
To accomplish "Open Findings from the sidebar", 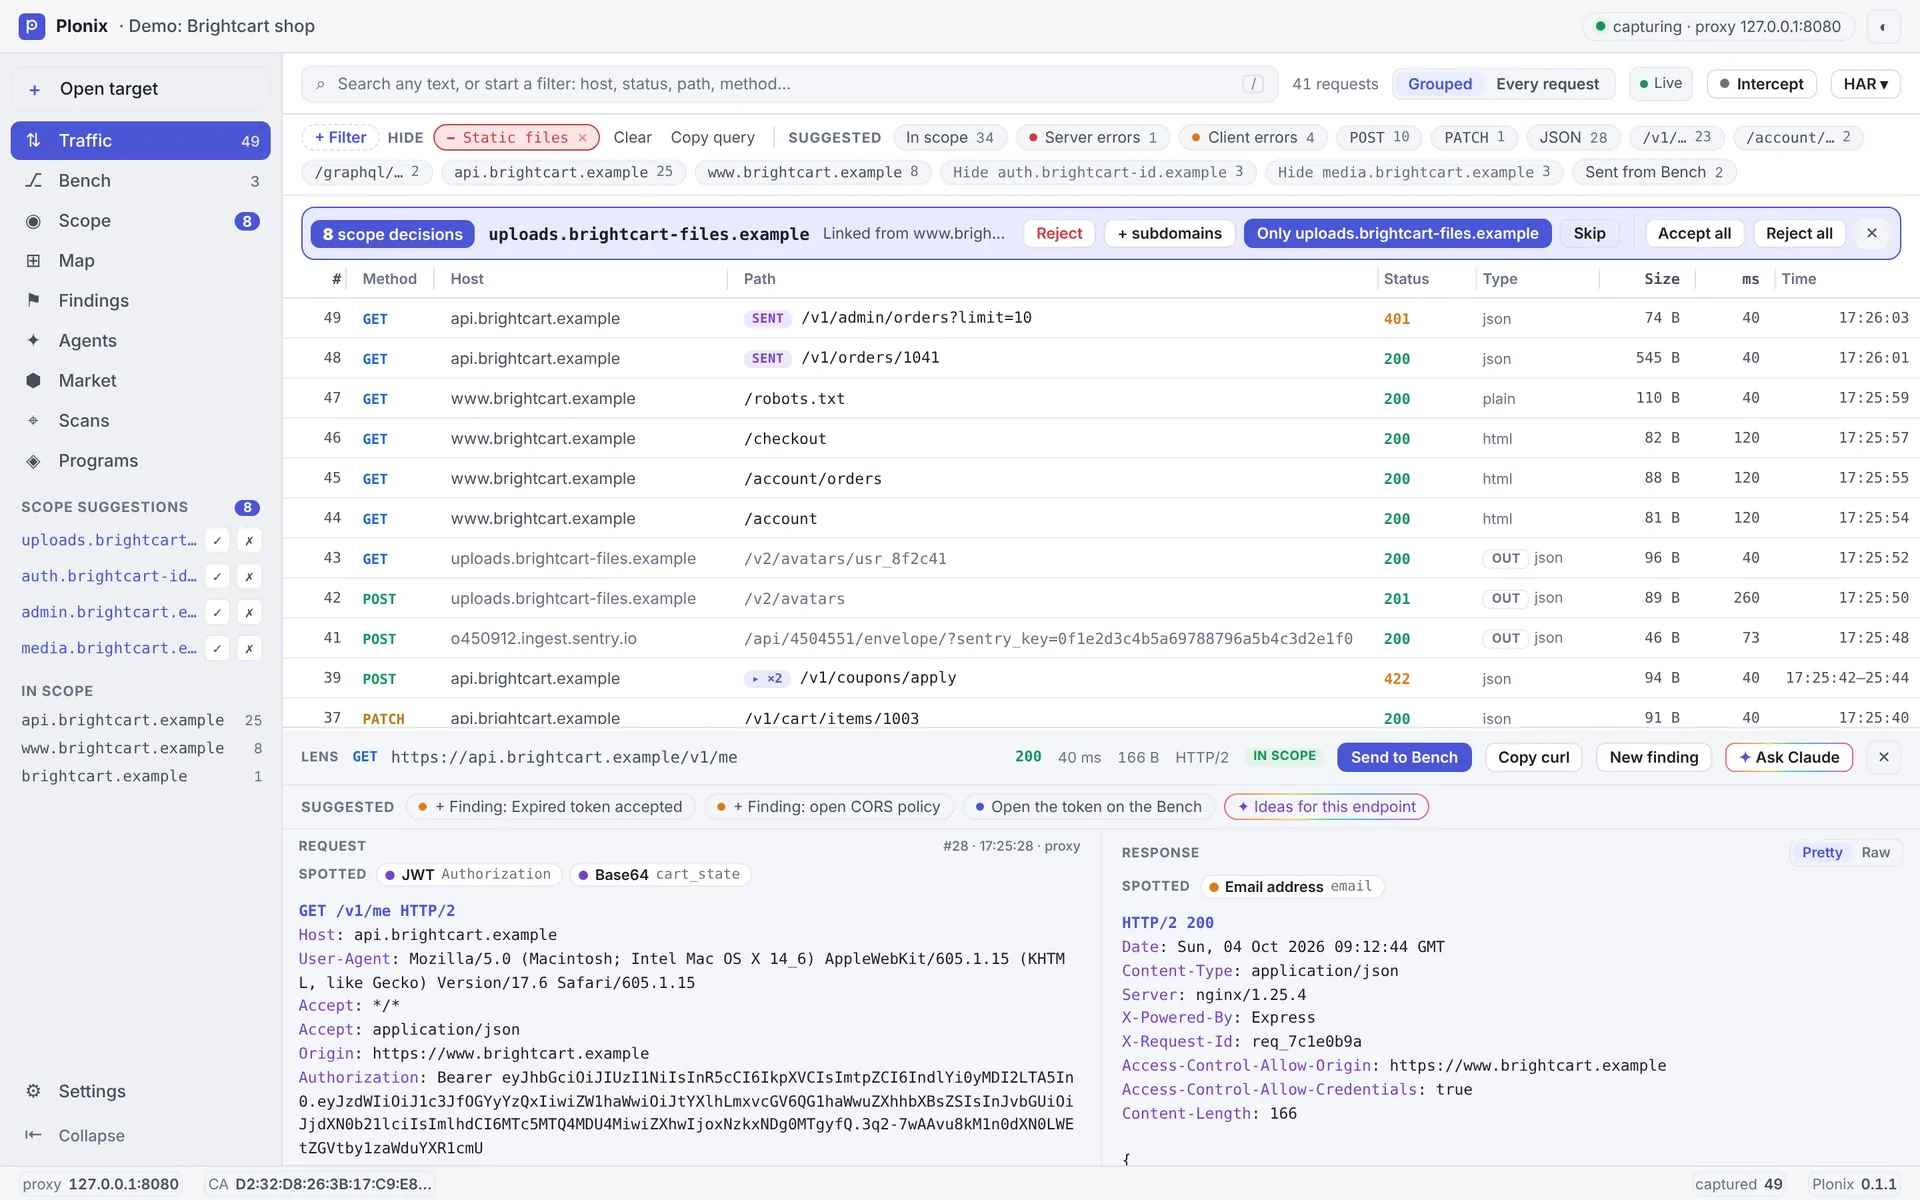I will coord(140,301).
